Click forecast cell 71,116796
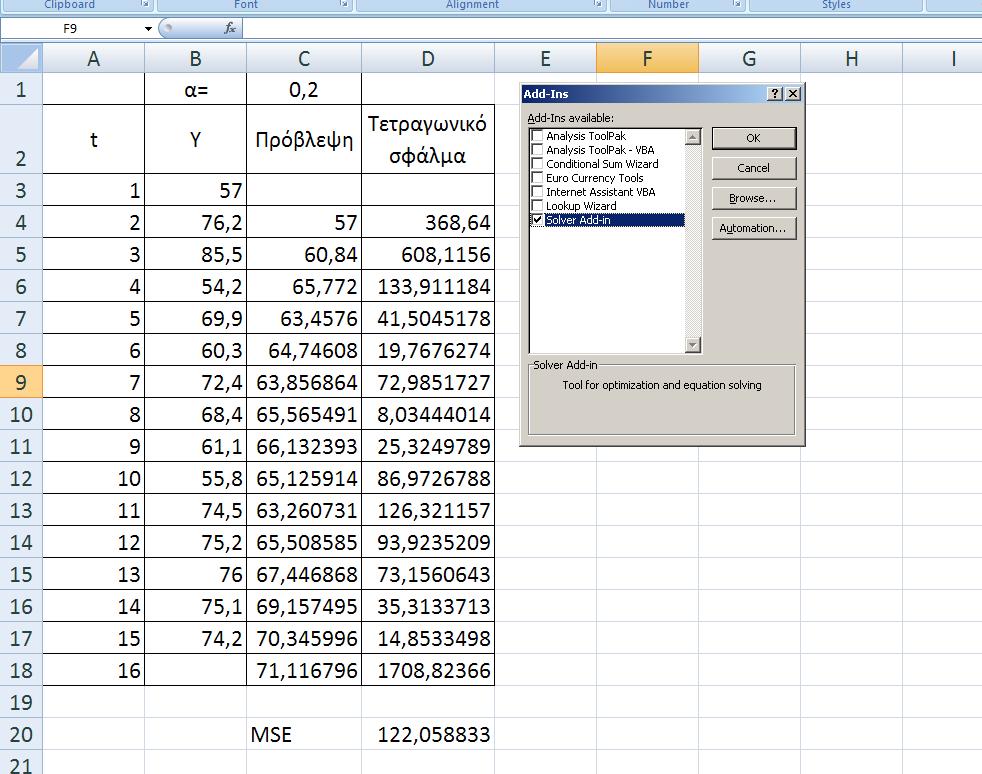982x774 pixels. click(304, 670)
